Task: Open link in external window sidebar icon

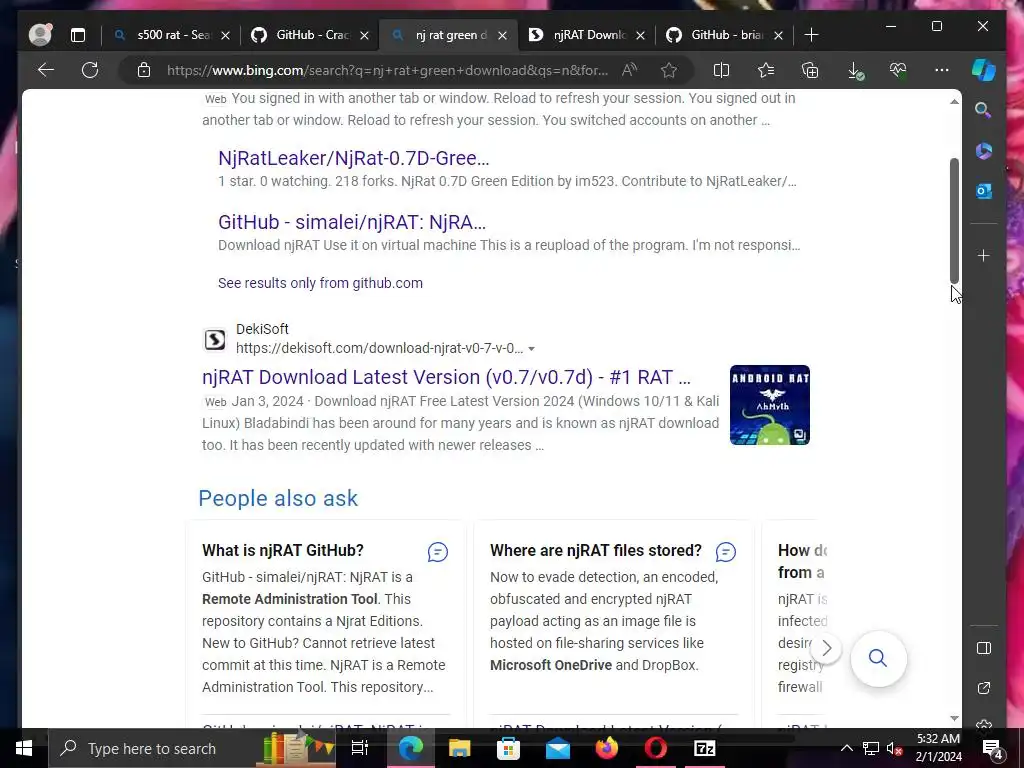Action: (x=984, y=688)
